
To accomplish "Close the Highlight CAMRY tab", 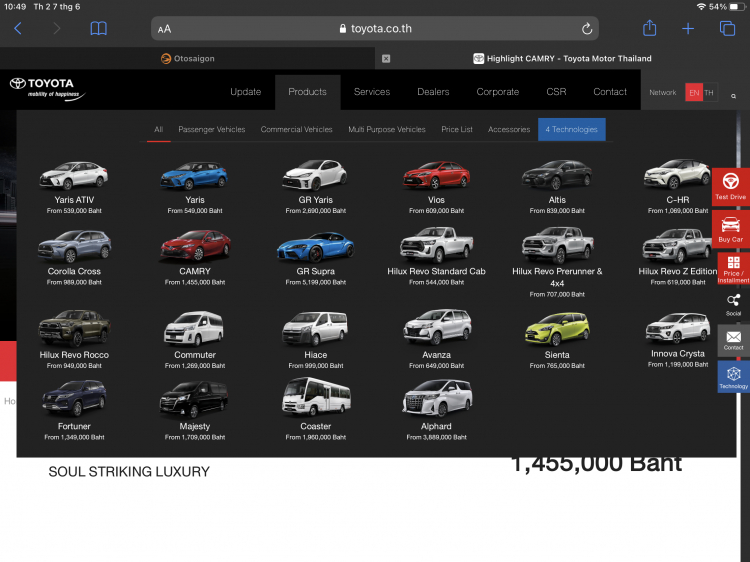I will click(386, 58).
